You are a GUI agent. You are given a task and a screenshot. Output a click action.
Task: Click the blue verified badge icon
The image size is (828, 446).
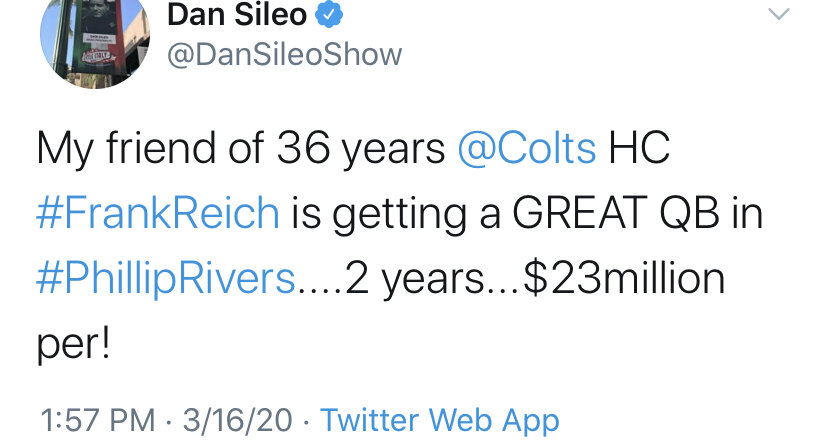pyautogui.click(x=329, y=15)
